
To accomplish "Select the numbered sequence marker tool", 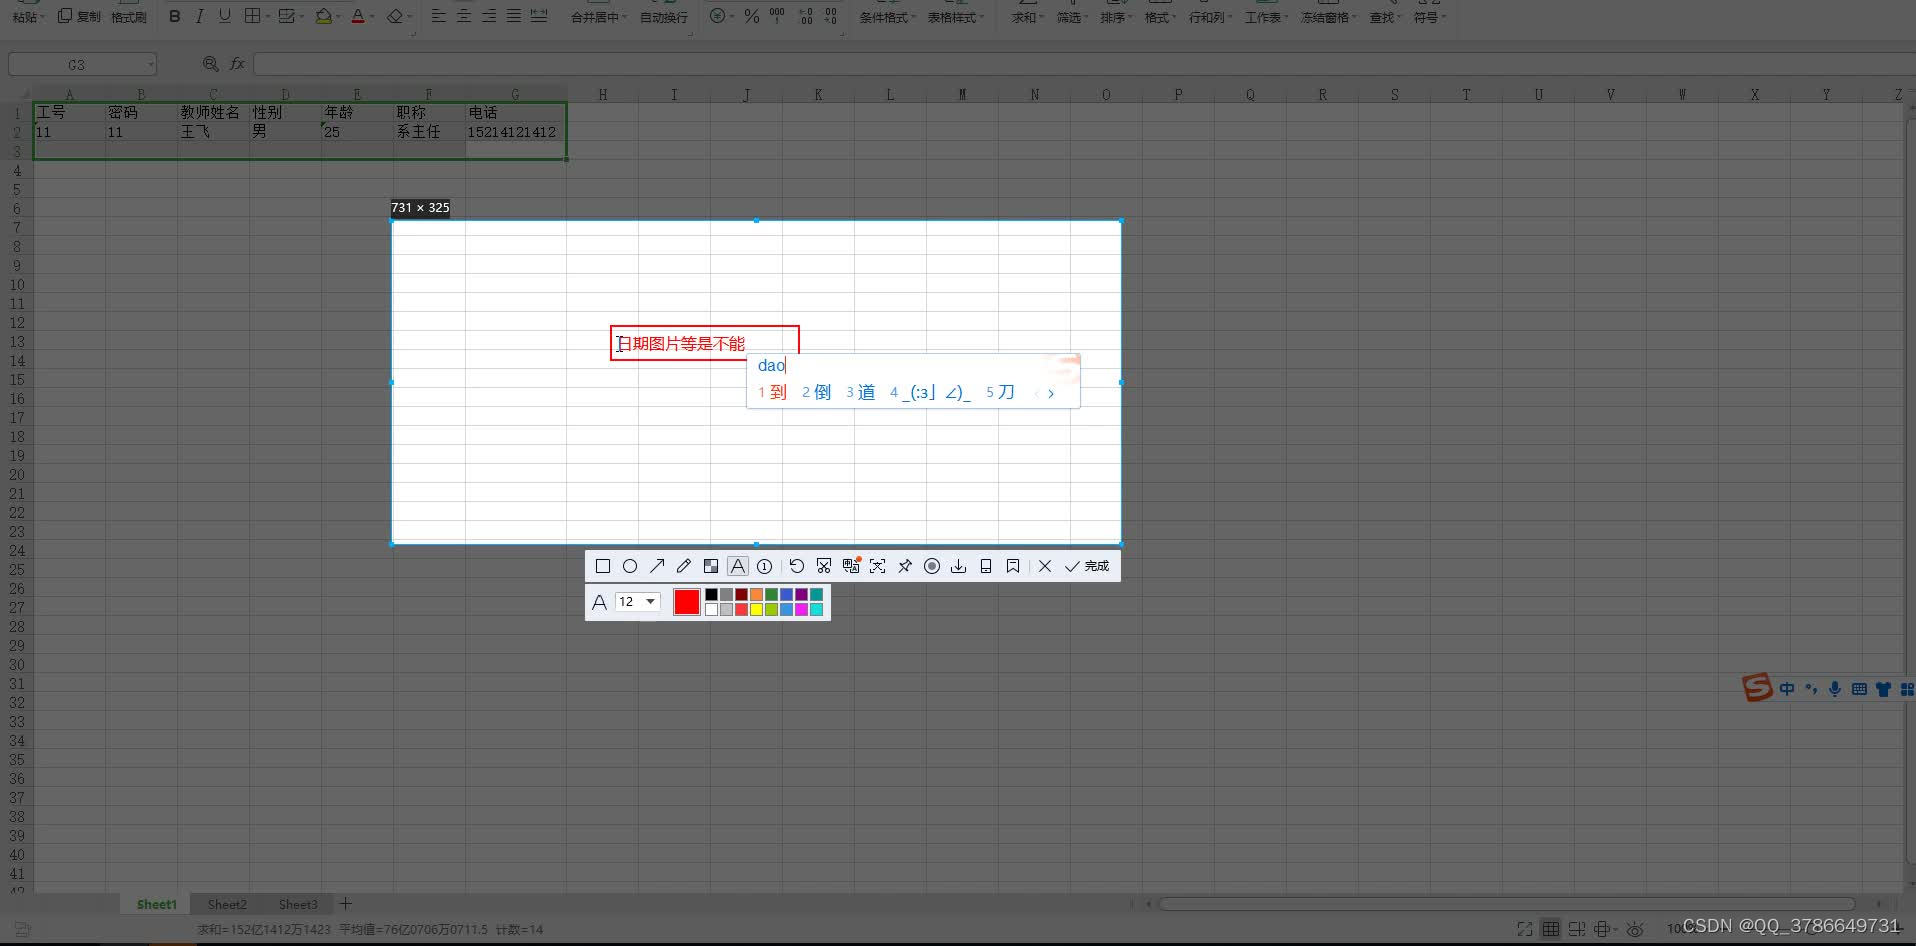I will point(765,566).
